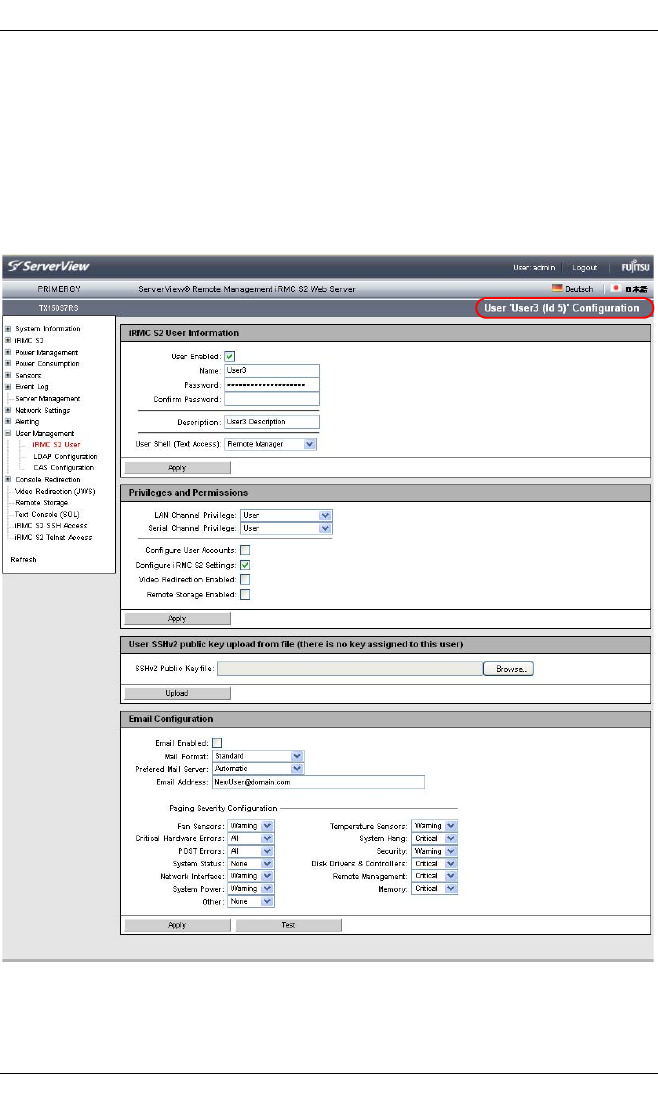This screenshot has height=1105, width=658.
Task: Switch language to Deutsch
Action: coord(579,289)
